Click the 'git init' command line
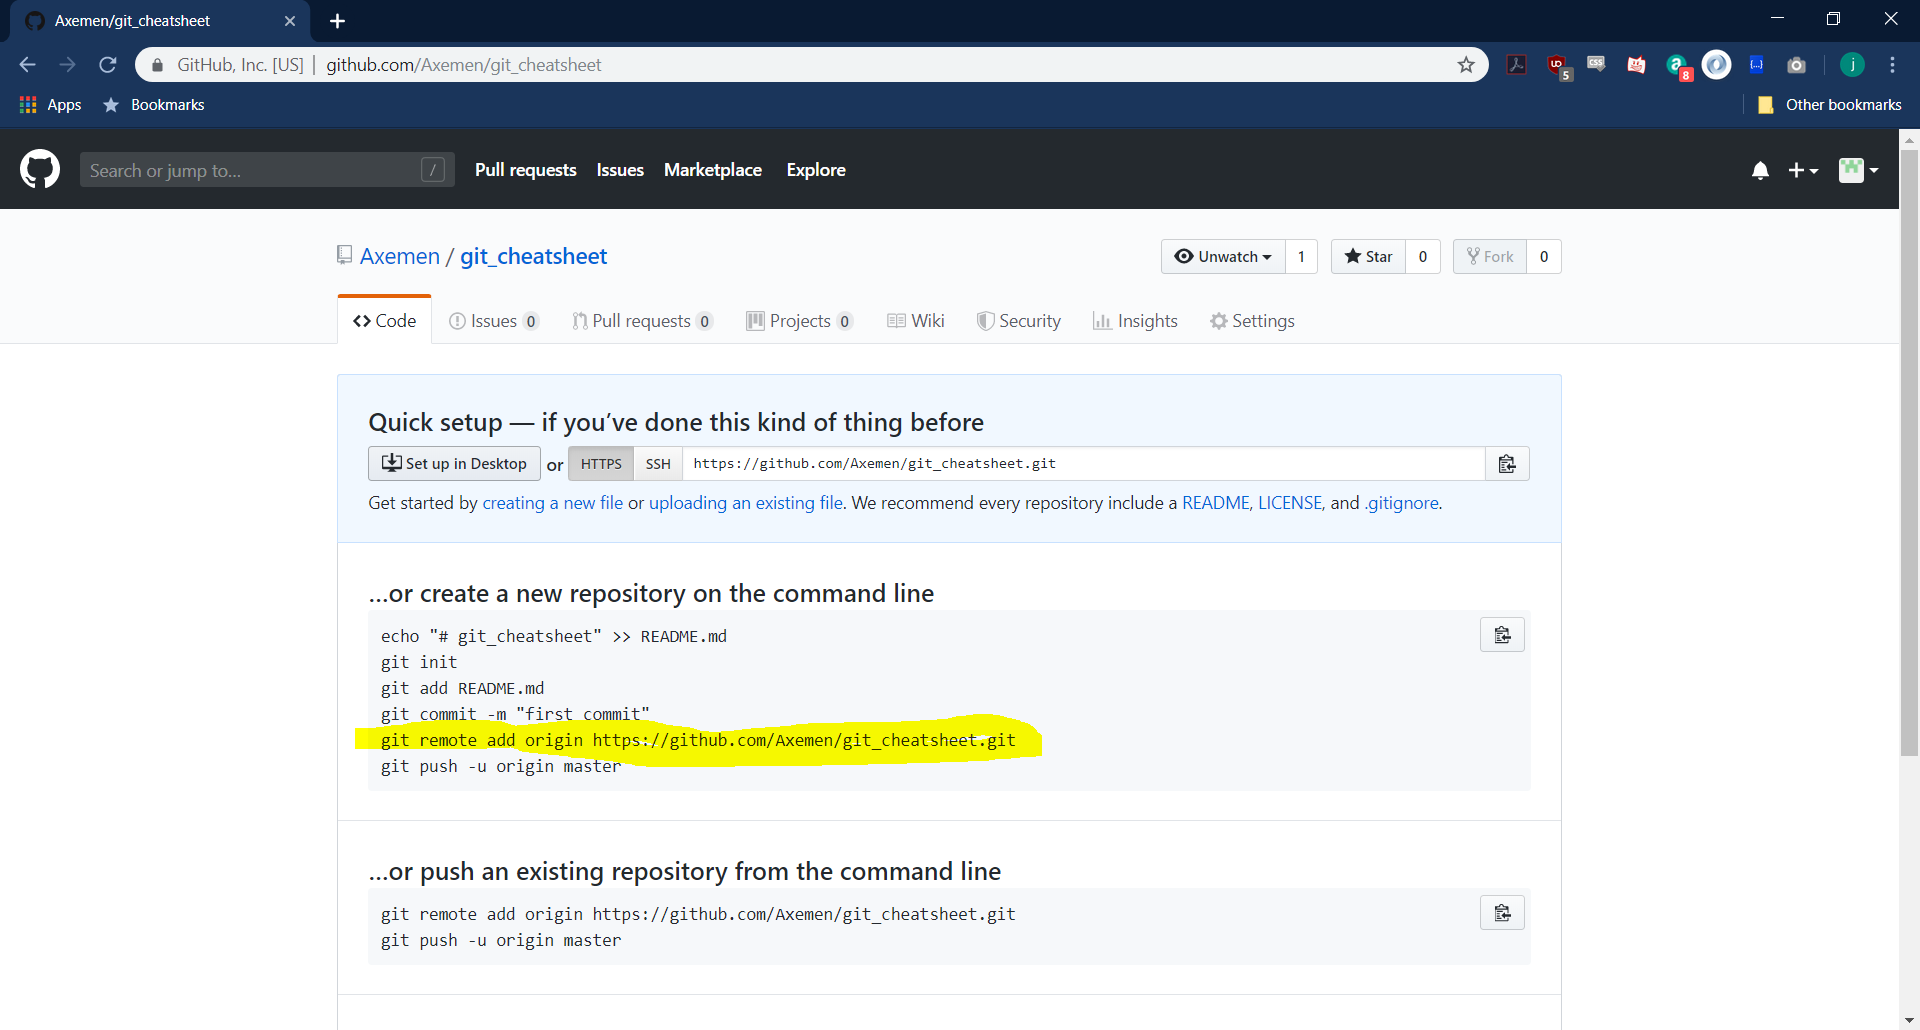This screenshot has width=1920, height=1030. (419, 663)
